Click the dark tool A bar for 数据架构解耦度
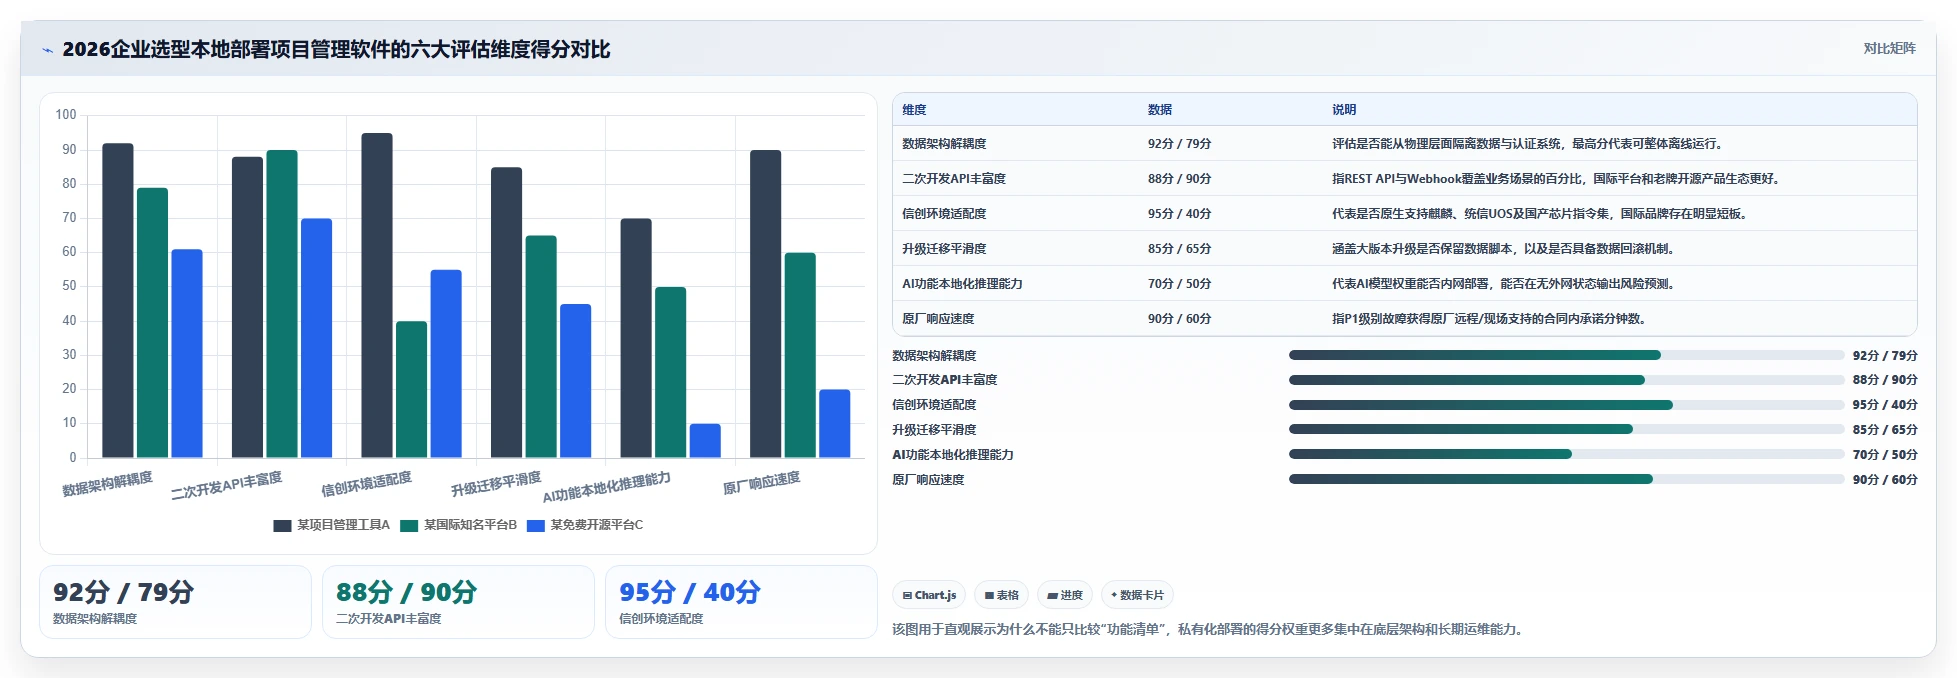The height and width of the screenshot is (678, 1957). (118, 301)
